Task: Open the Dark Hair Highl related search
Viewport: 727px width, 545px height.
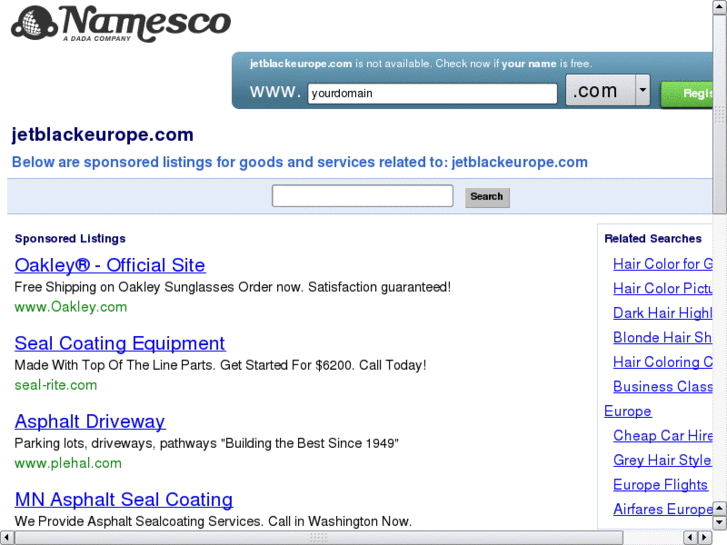Action: point(663,313)
